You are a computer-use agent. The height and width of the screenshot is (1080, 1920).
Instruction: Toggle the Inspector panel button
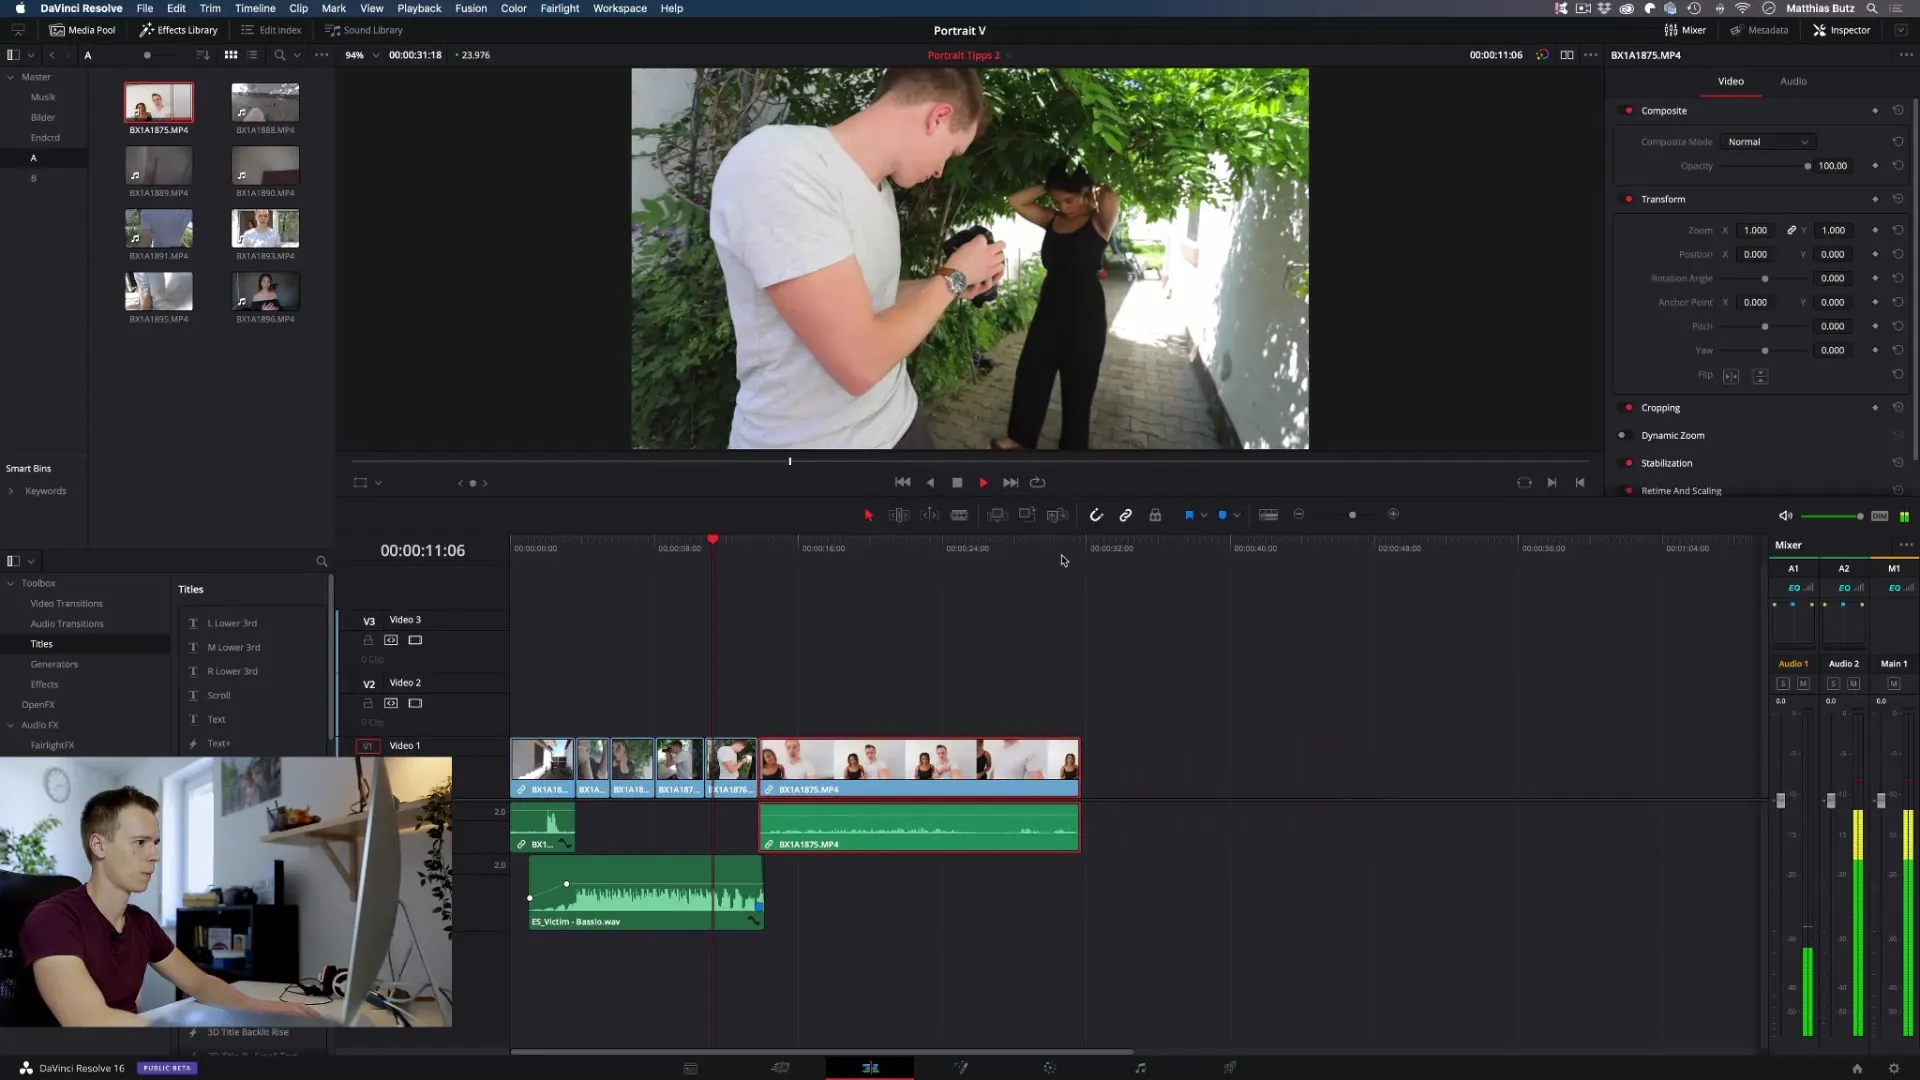pyautogui.click(x=1841, y=30)
